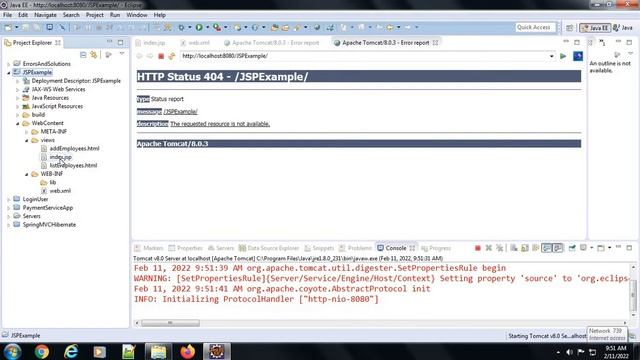Collapse the views folder
640x360 pixels.
point(27,140)
